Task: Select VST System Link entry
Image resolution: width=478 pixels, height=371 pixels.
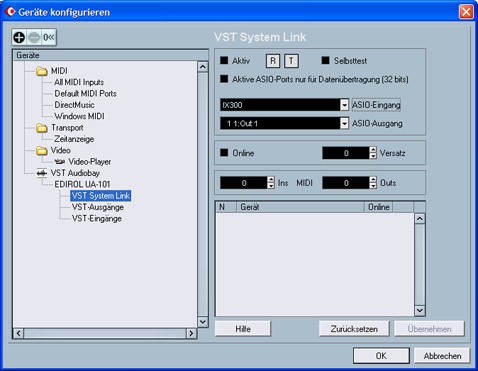Action: click(x=101, y=196)
